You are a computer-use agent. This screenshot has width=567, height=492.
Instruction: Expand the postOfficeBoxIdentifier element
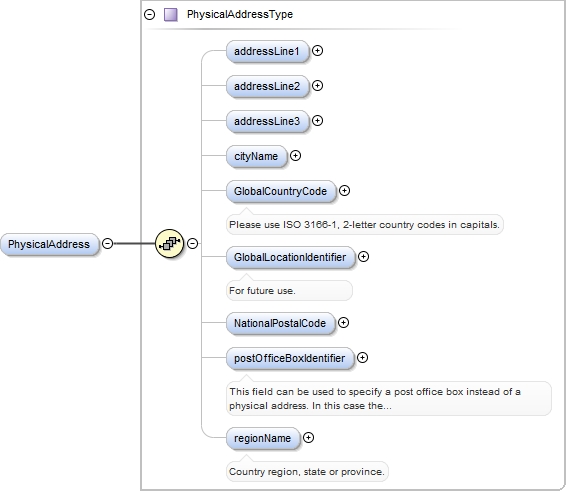(362, 358)
